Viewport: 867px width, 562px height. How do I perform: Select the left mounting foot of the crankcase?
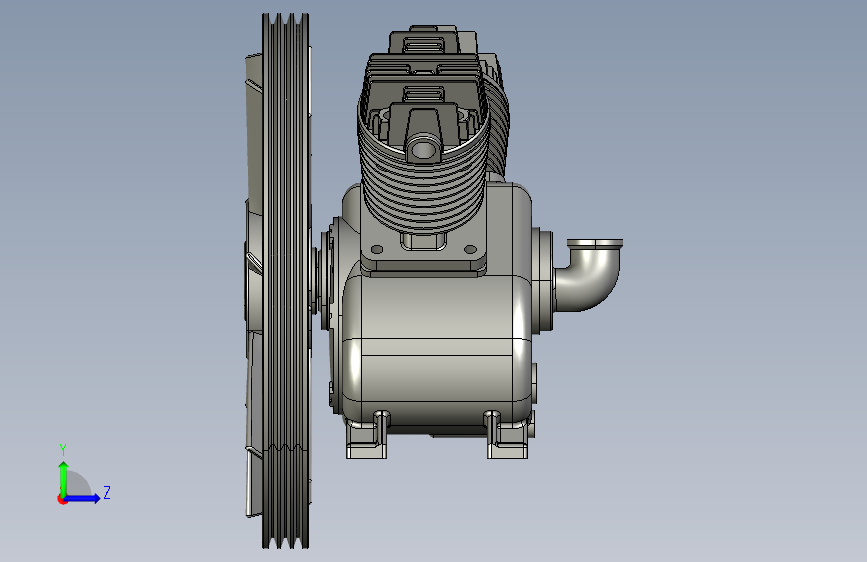[x=367, y=436]
